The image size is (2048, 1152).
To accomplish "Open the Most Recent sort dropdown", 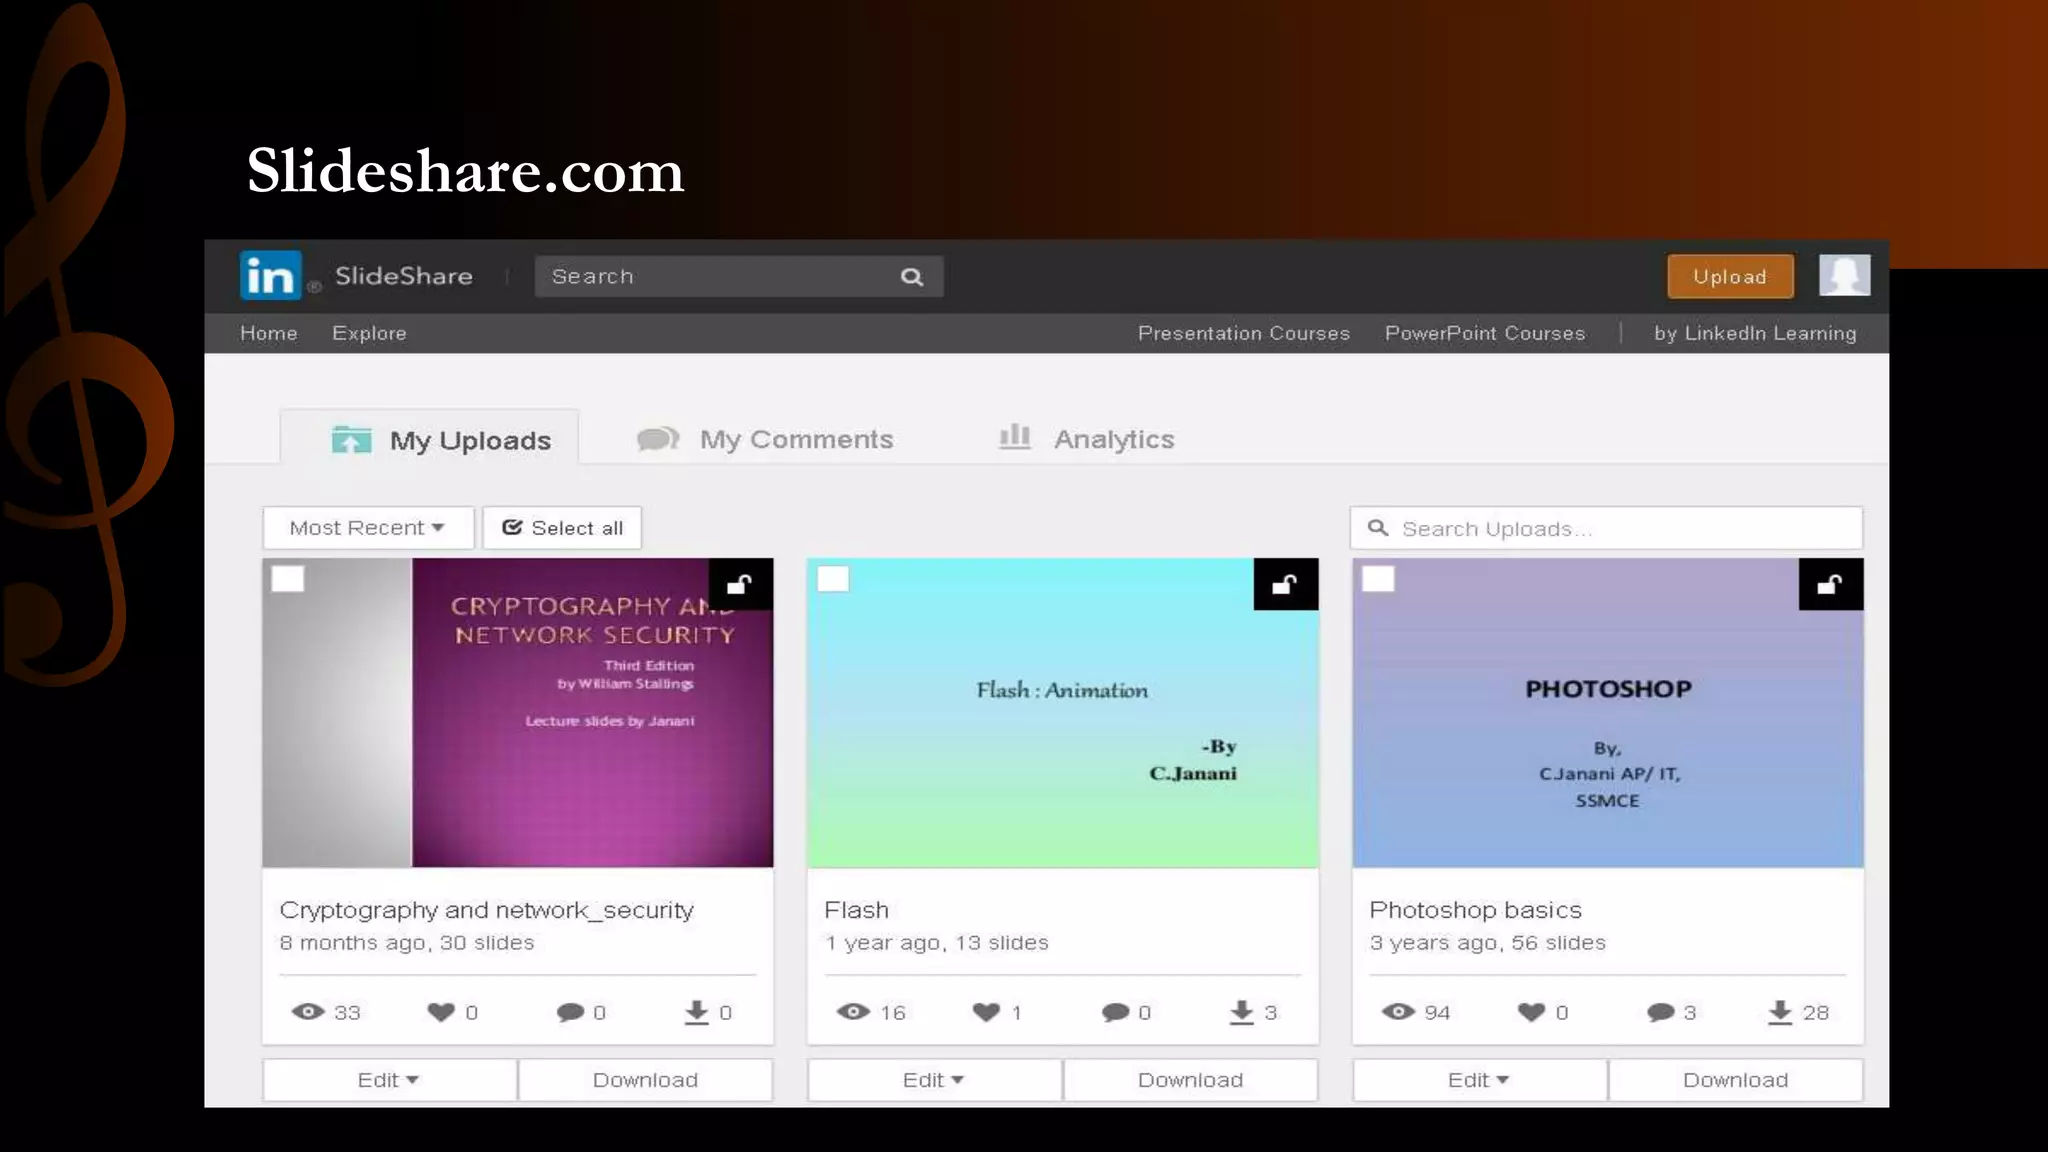I will pos(368,527).
